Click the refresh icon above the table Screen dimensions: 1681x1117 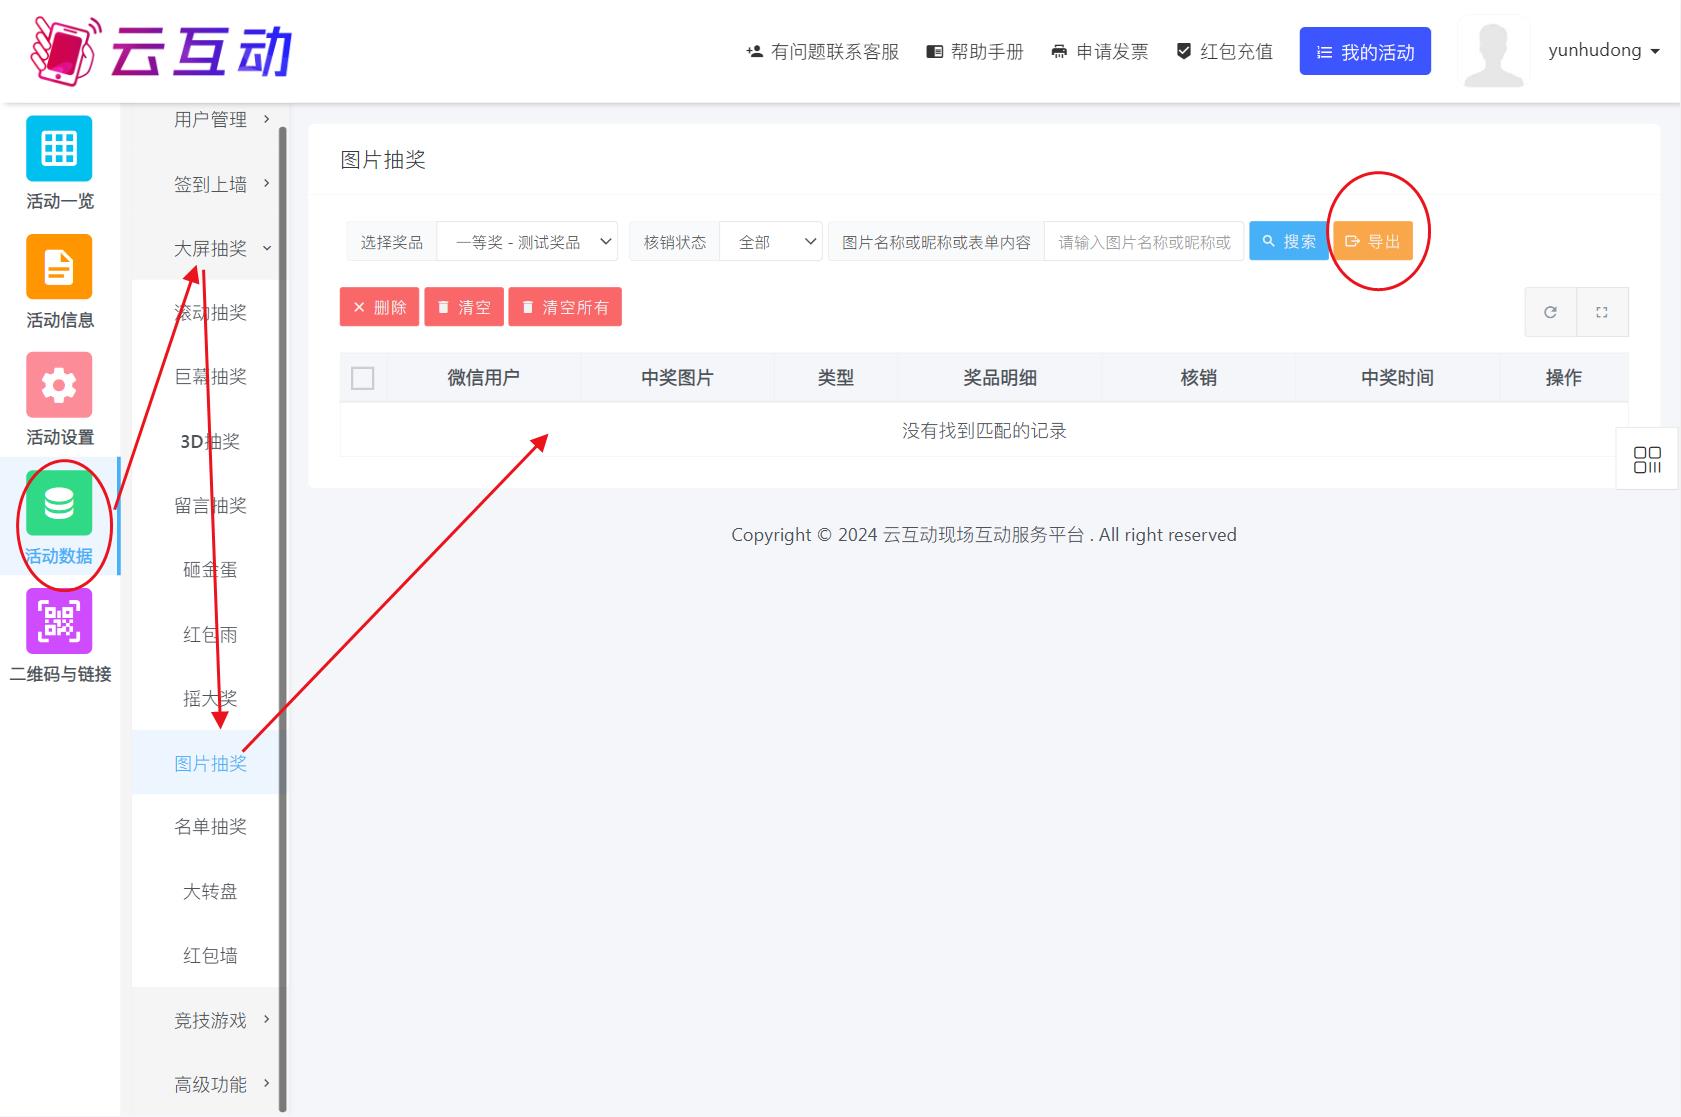pos(1550,312)
